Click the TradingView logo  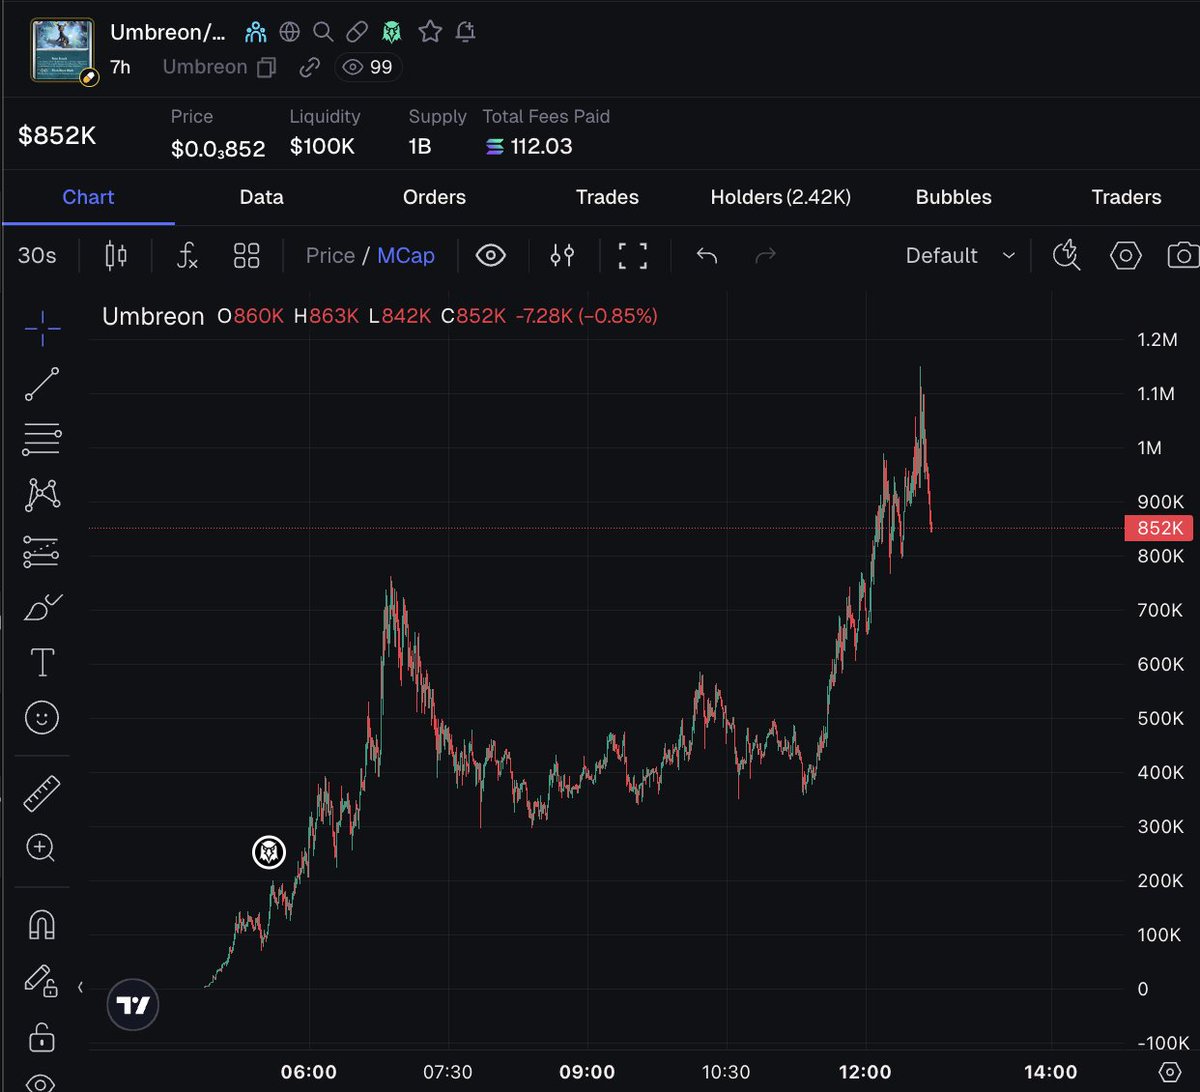click(133, 1004)
